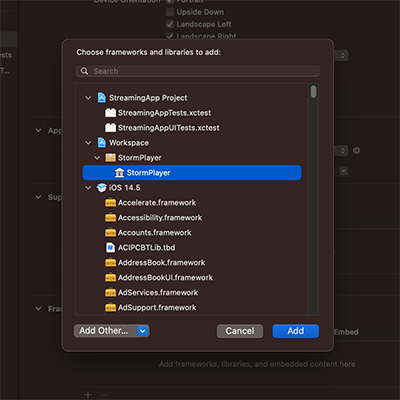Viewport: 400px width, 400px height.
Task: Click the plus button below the frameworks list
Action: 88,395
